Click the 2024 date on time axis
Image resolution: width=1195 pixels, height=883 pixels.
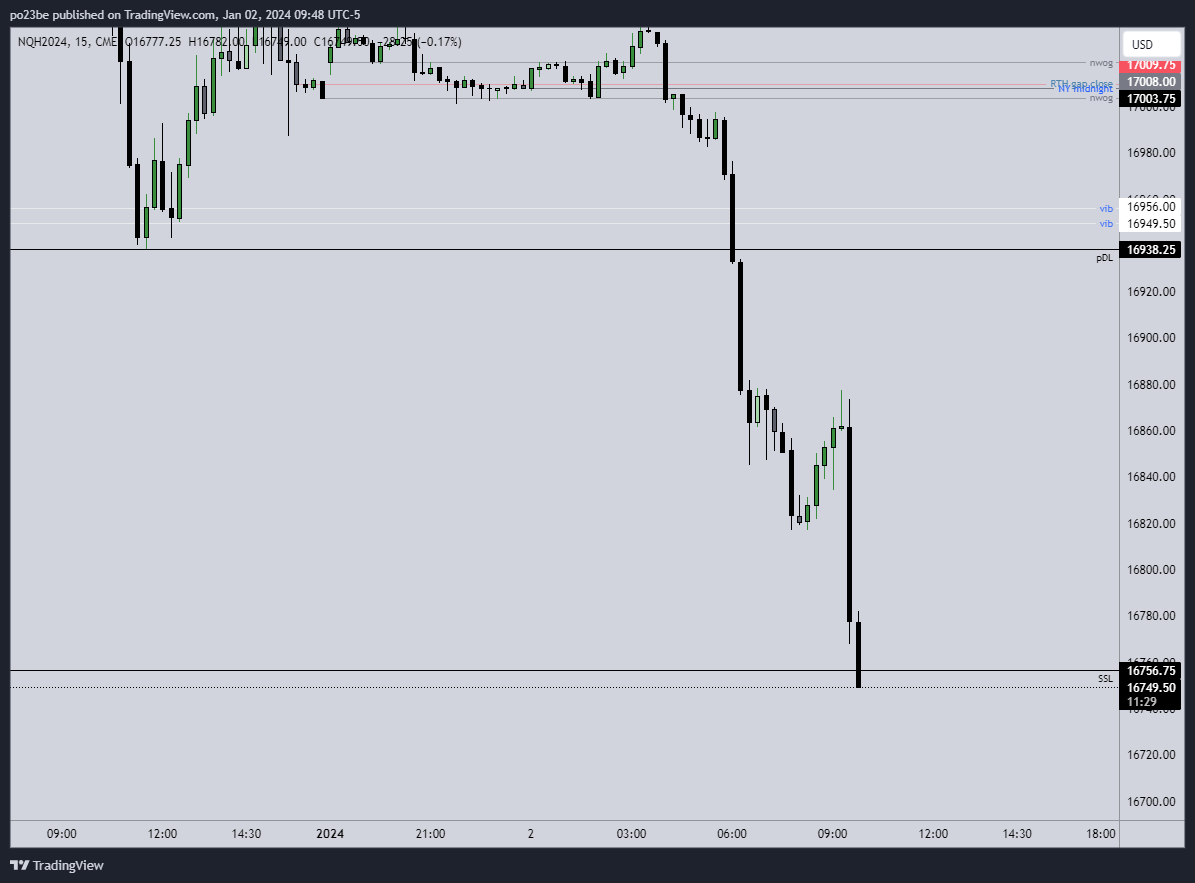click(329, 834)
